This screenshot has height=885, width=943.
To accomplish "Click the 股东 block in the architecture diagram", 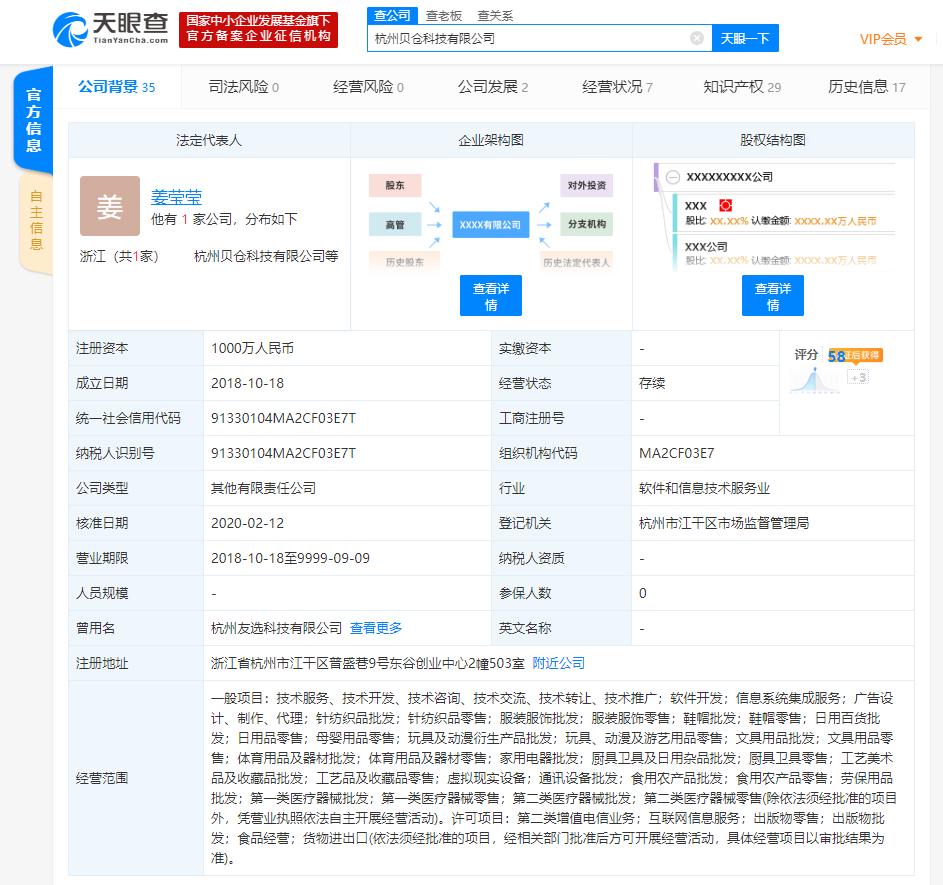I will point(394,185).
